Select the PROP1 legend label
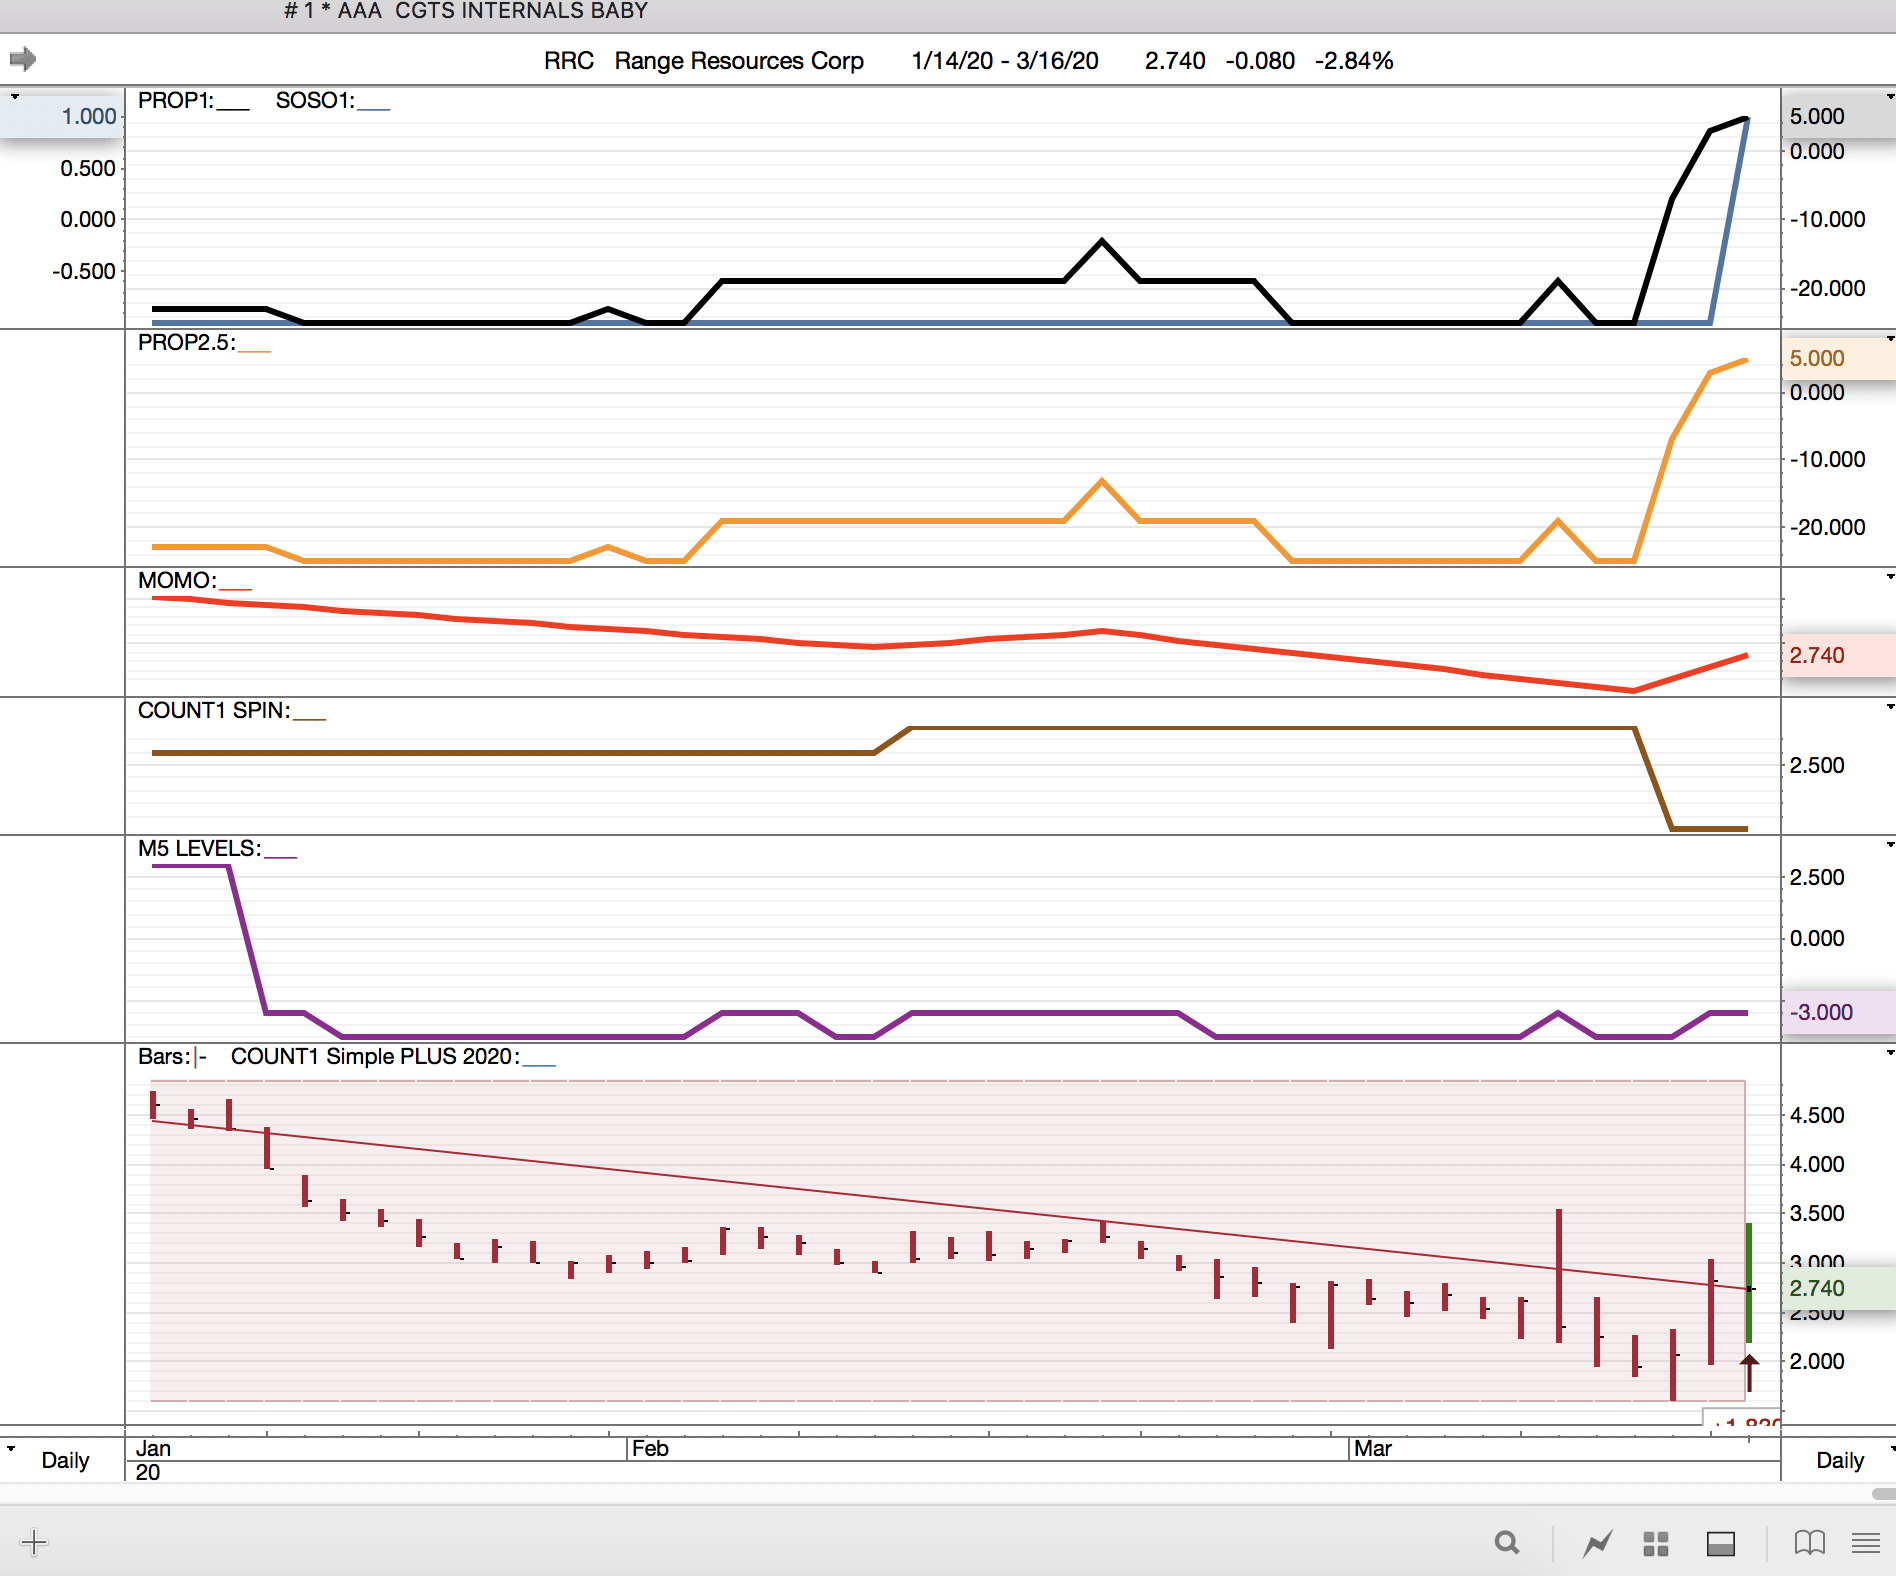The width and height of the screenshot is (1896, 1576). click(x=176, y=101)
